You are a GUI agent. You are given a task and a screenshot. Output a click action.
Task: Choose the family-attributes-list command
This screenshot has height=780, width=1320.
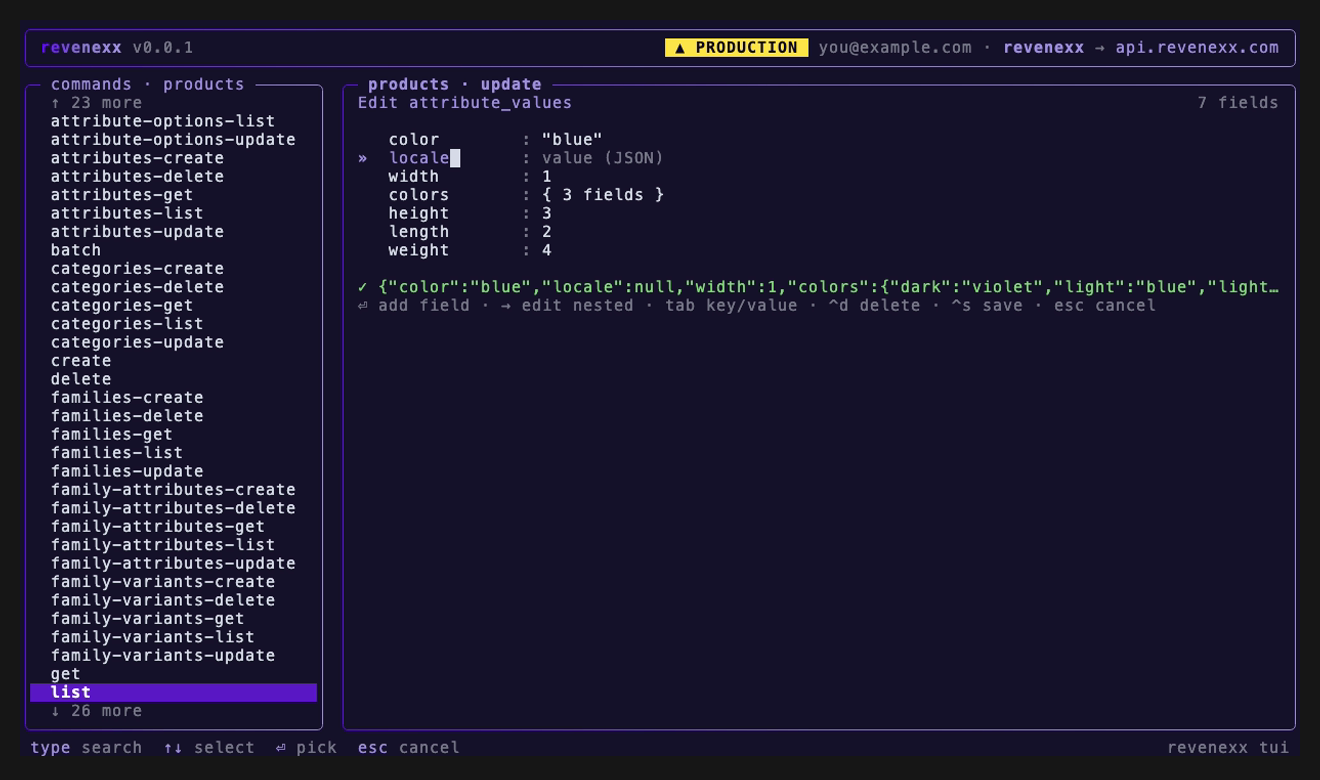[x=163, y=544]
